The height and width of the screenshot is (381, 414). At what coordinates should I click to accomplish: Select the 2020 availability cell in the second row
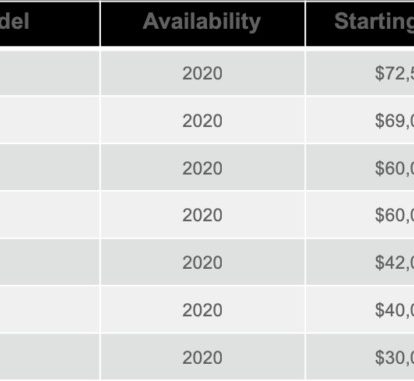click(202, 120)
